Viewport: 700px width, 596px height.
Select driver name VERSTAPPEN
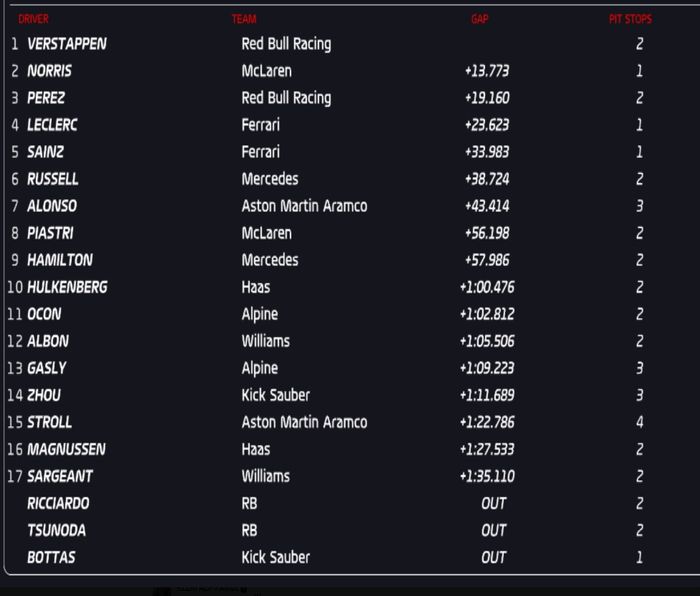click(x=67, y=44)
